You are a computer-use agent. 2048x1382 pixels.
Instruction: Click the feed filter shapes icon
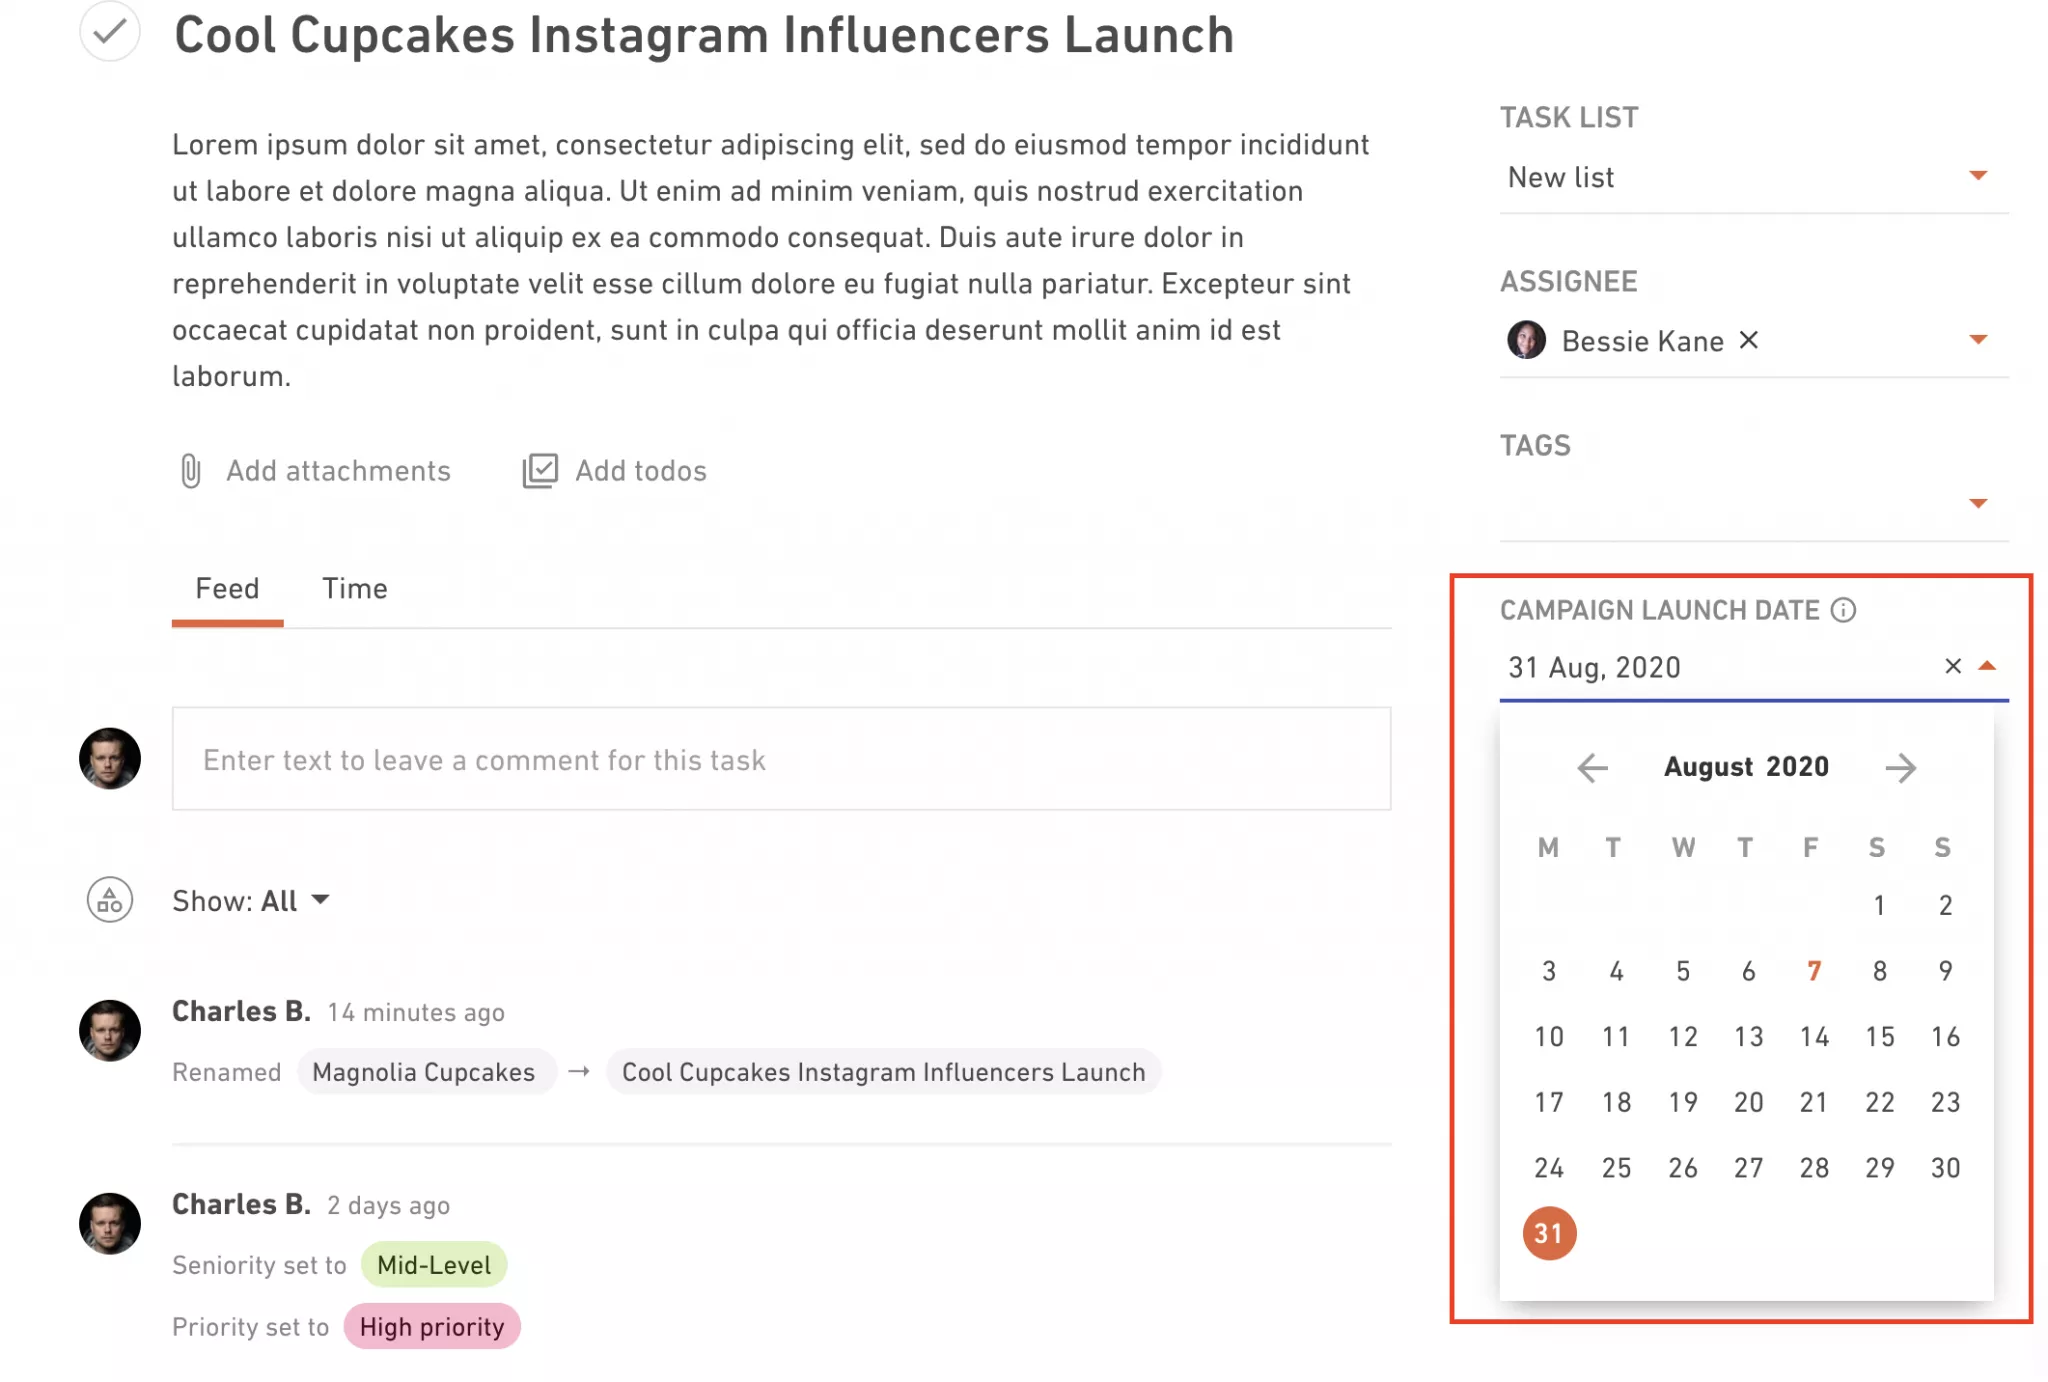click(110, 900)
